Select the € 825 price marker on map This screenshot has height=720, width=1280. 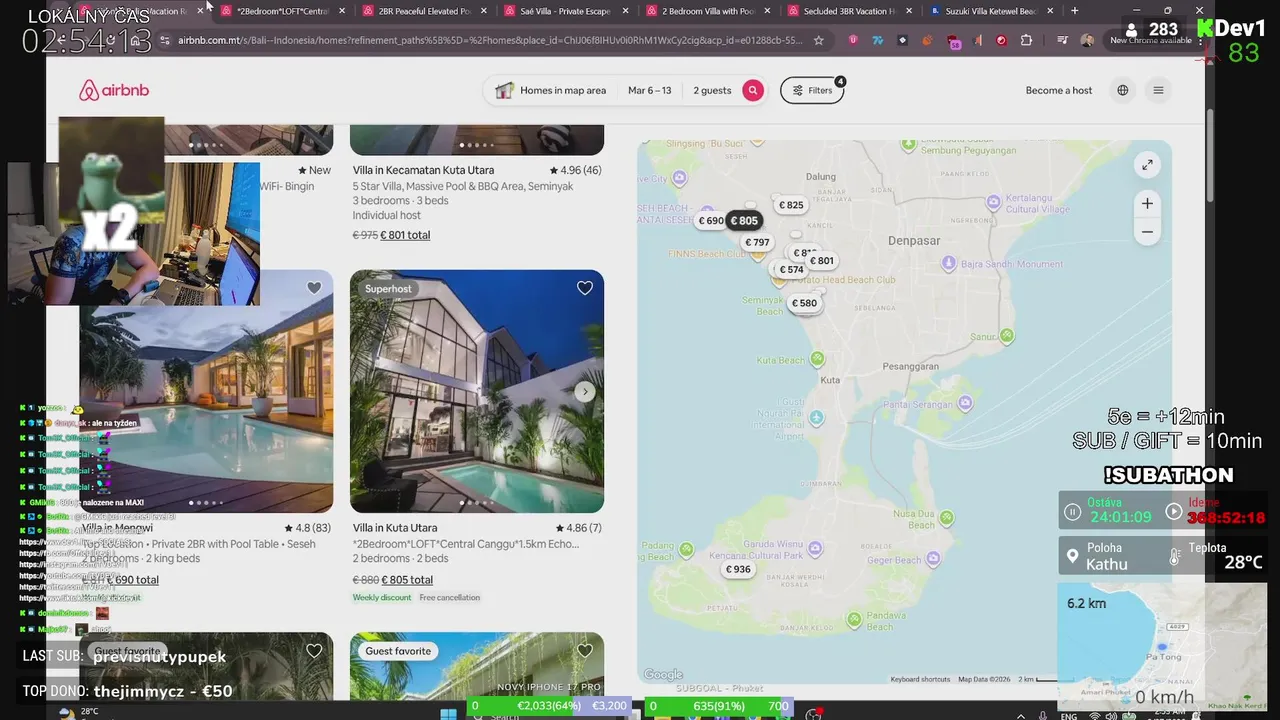(791, 205)
